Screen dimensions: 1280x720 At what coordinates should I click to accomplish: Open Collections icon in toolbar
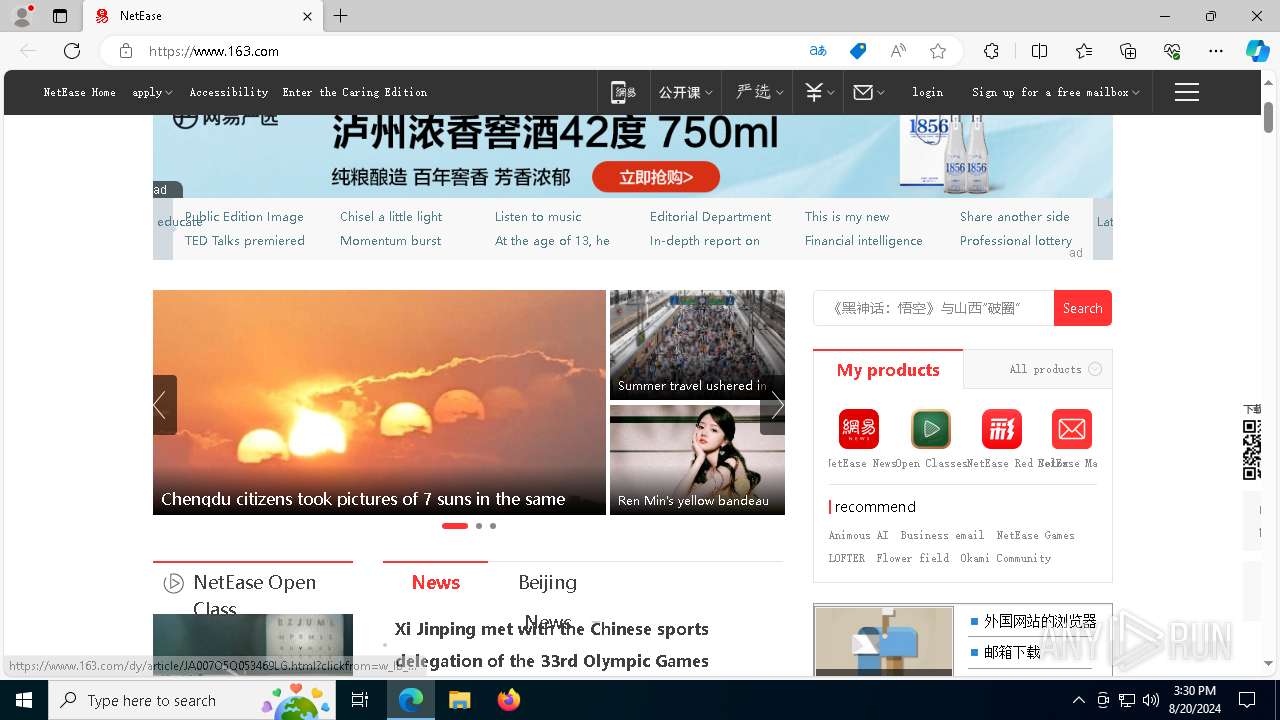pyautogui.click(x=1128, y=51)
